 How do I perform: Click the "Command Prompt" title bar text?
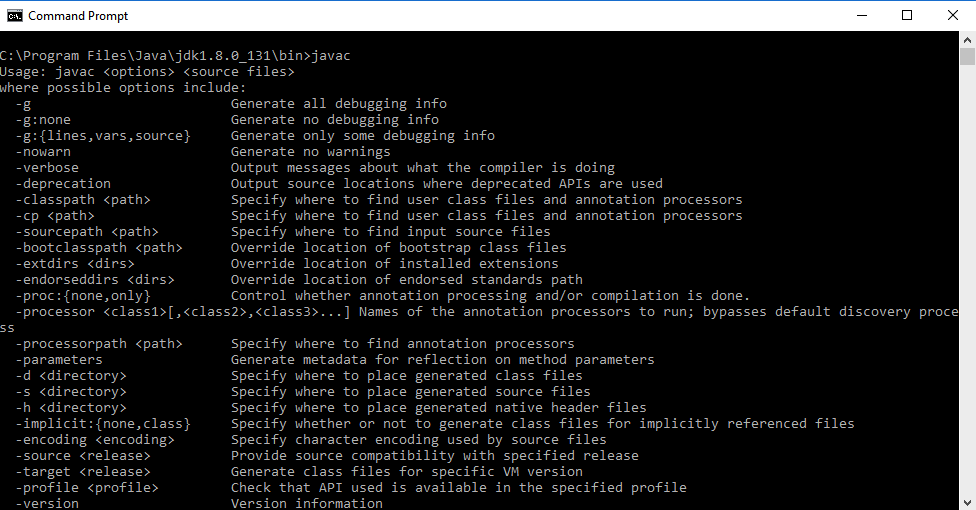78,16
